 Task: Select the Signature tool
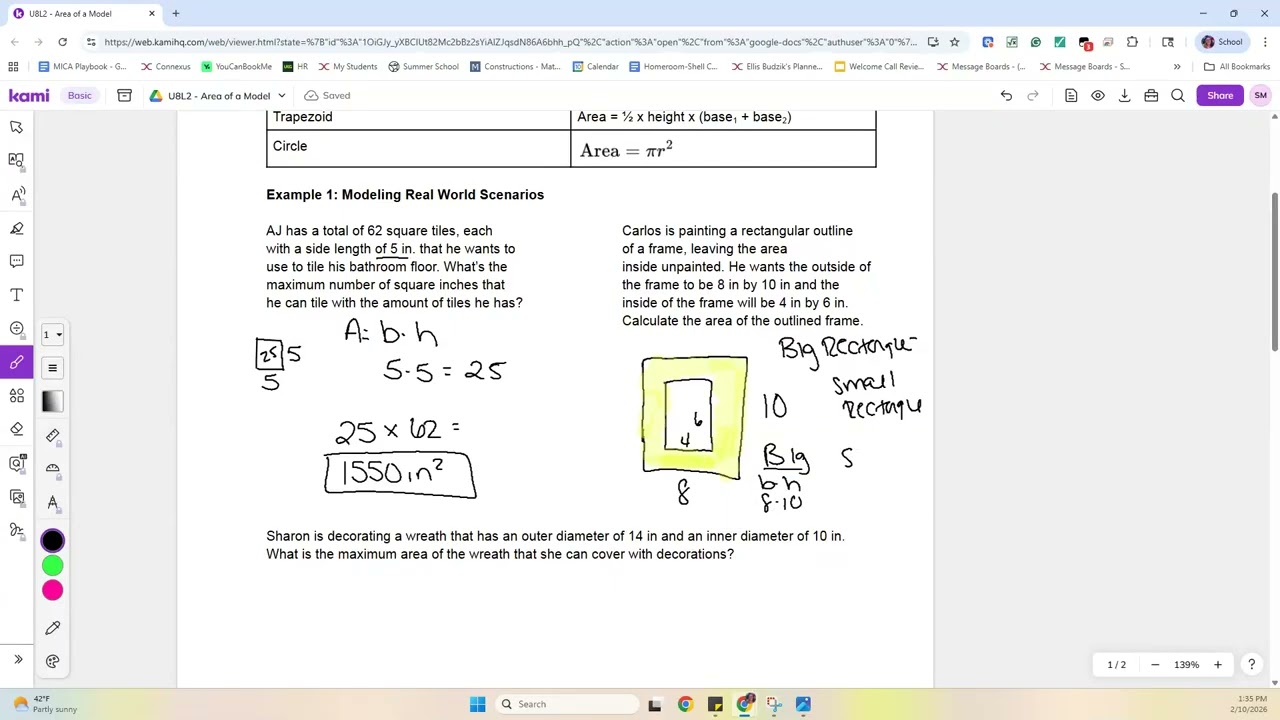[x=17, y=530]
